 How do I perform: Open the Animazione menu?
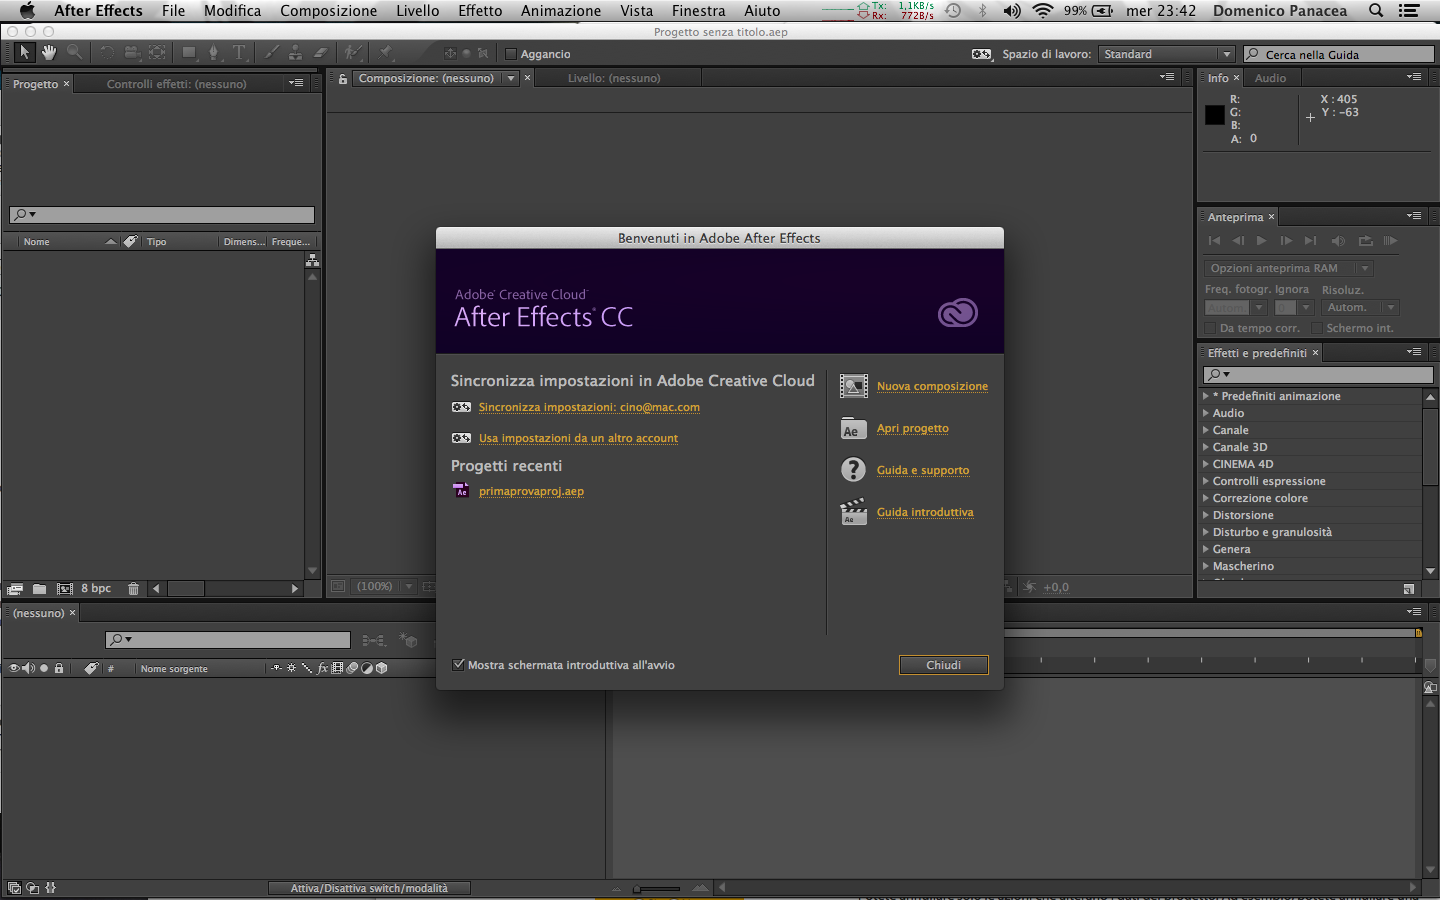tap(561, 11)
